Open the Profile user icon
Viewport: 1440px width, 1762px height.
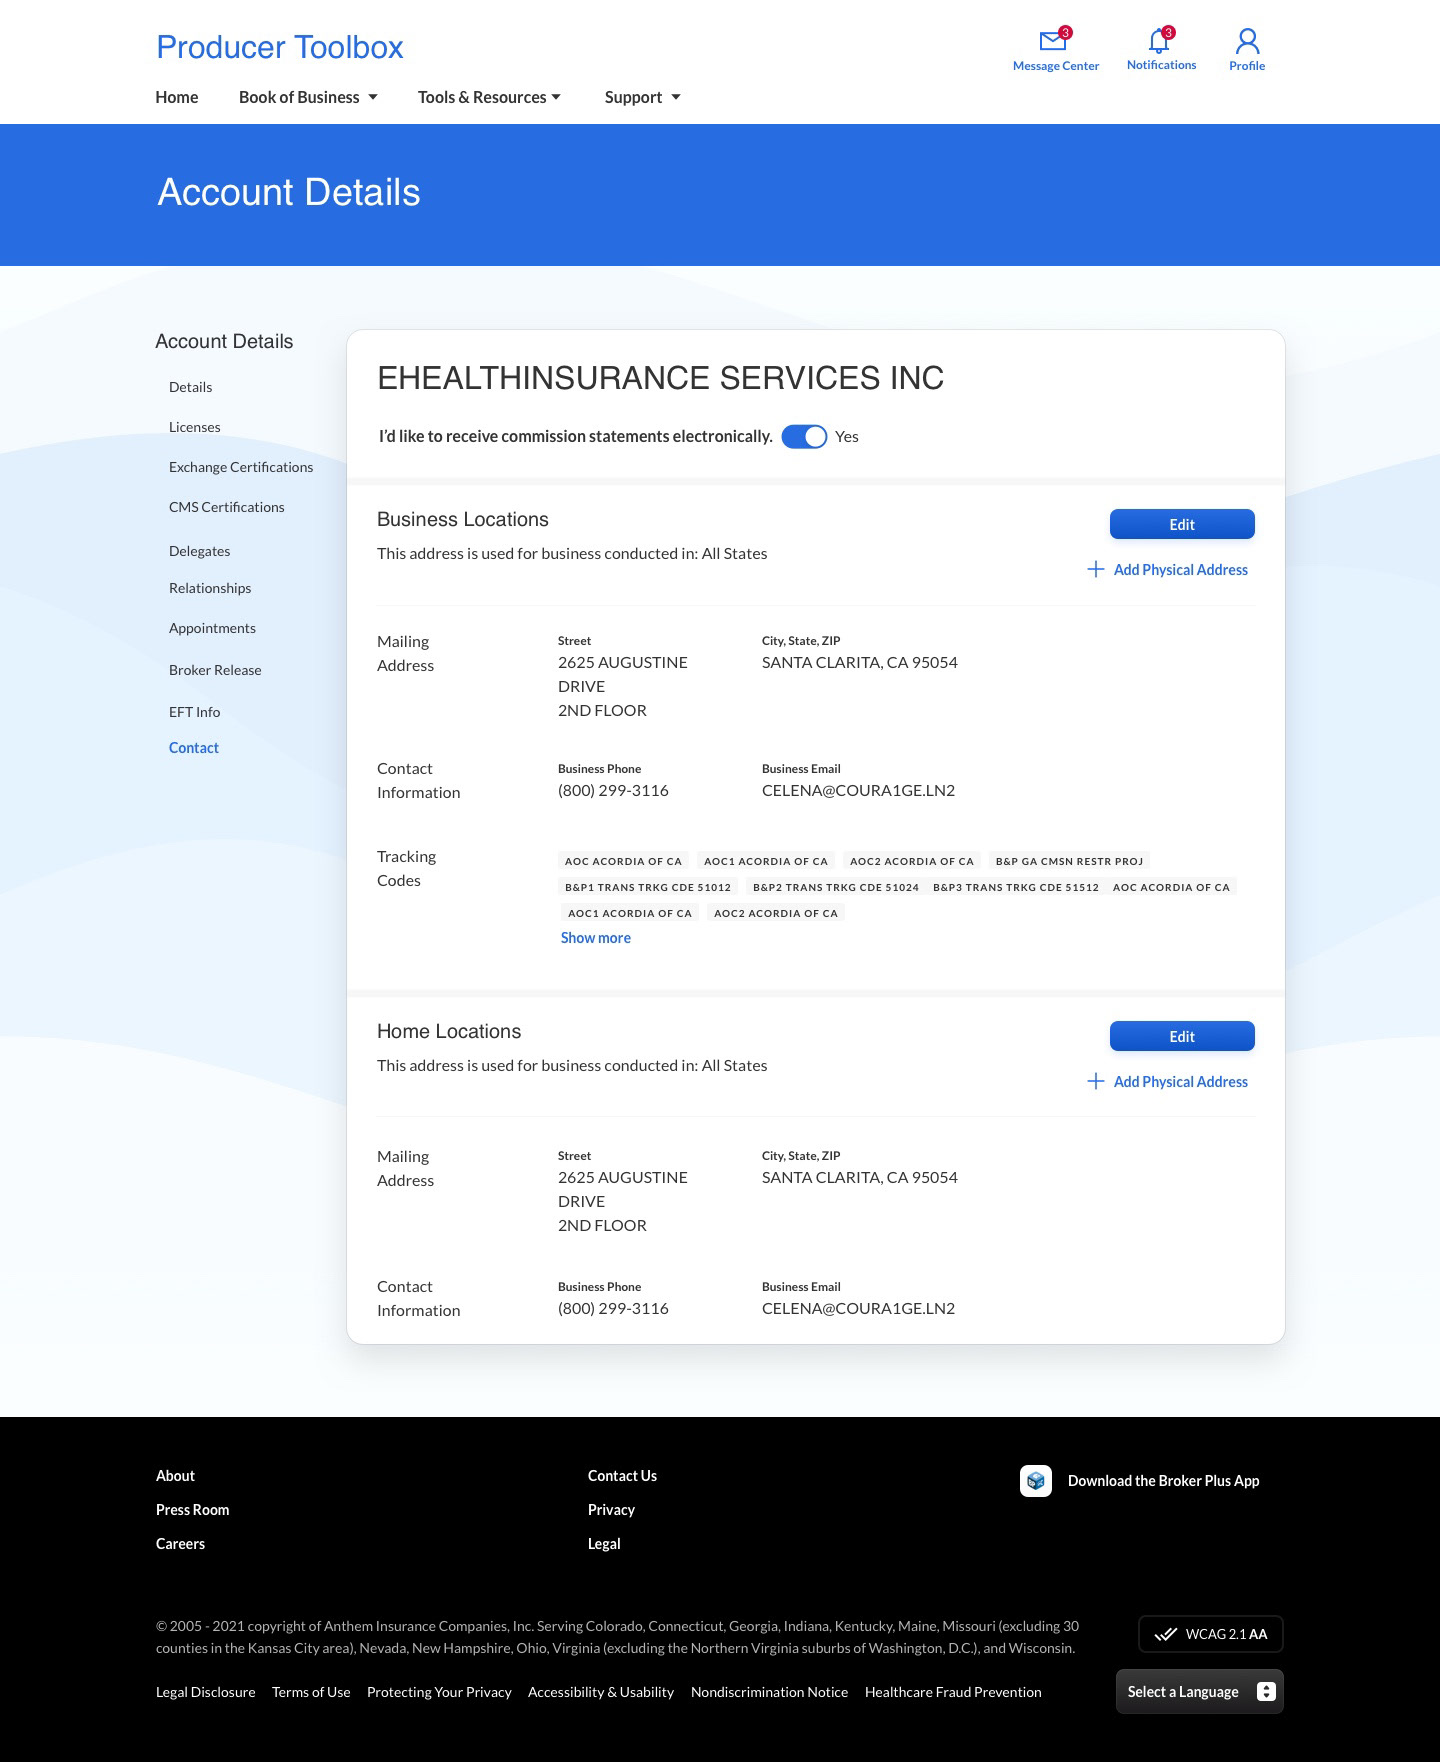click(x=1247, y=41)
